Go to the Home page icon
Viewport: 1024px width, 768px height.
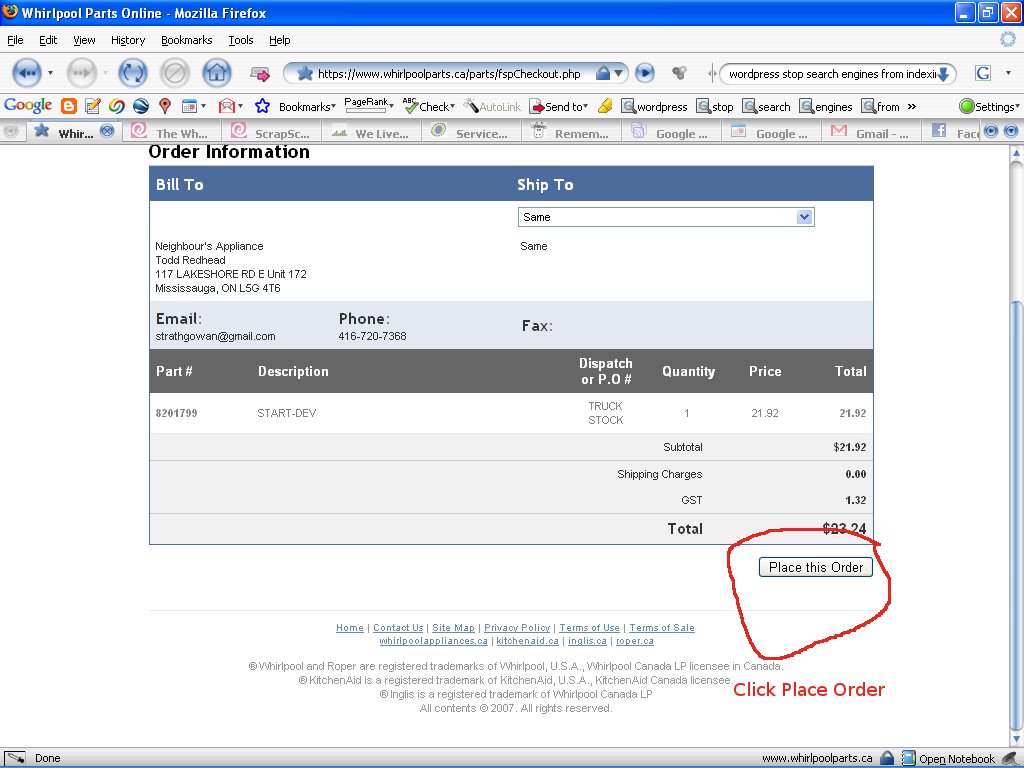click(217, 73)
